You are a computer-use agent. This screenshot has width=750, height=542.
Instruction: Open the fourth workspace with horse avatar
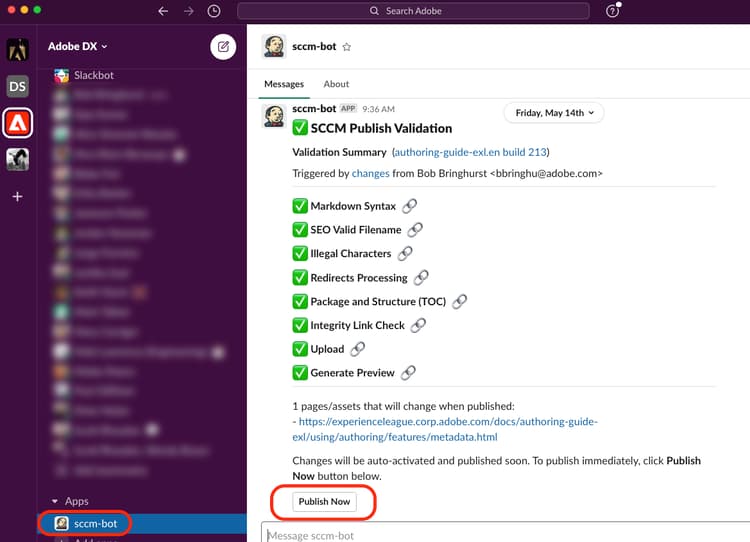tap(18, 159)
